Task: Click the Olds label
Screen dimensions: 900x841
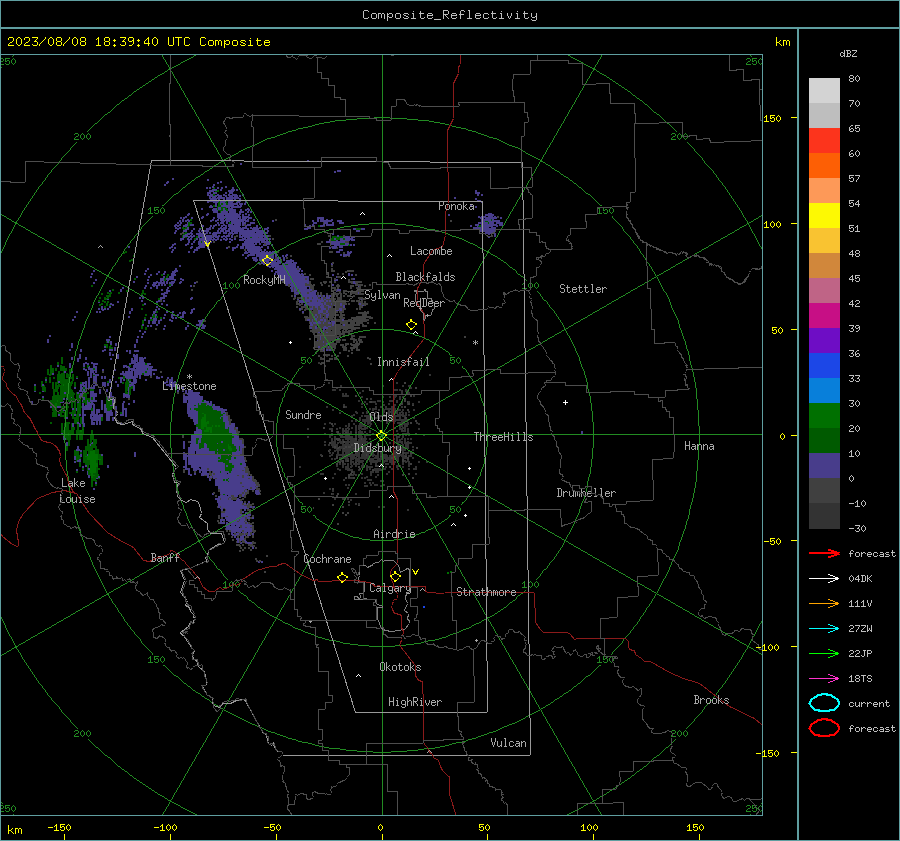Action: (381, 417)
